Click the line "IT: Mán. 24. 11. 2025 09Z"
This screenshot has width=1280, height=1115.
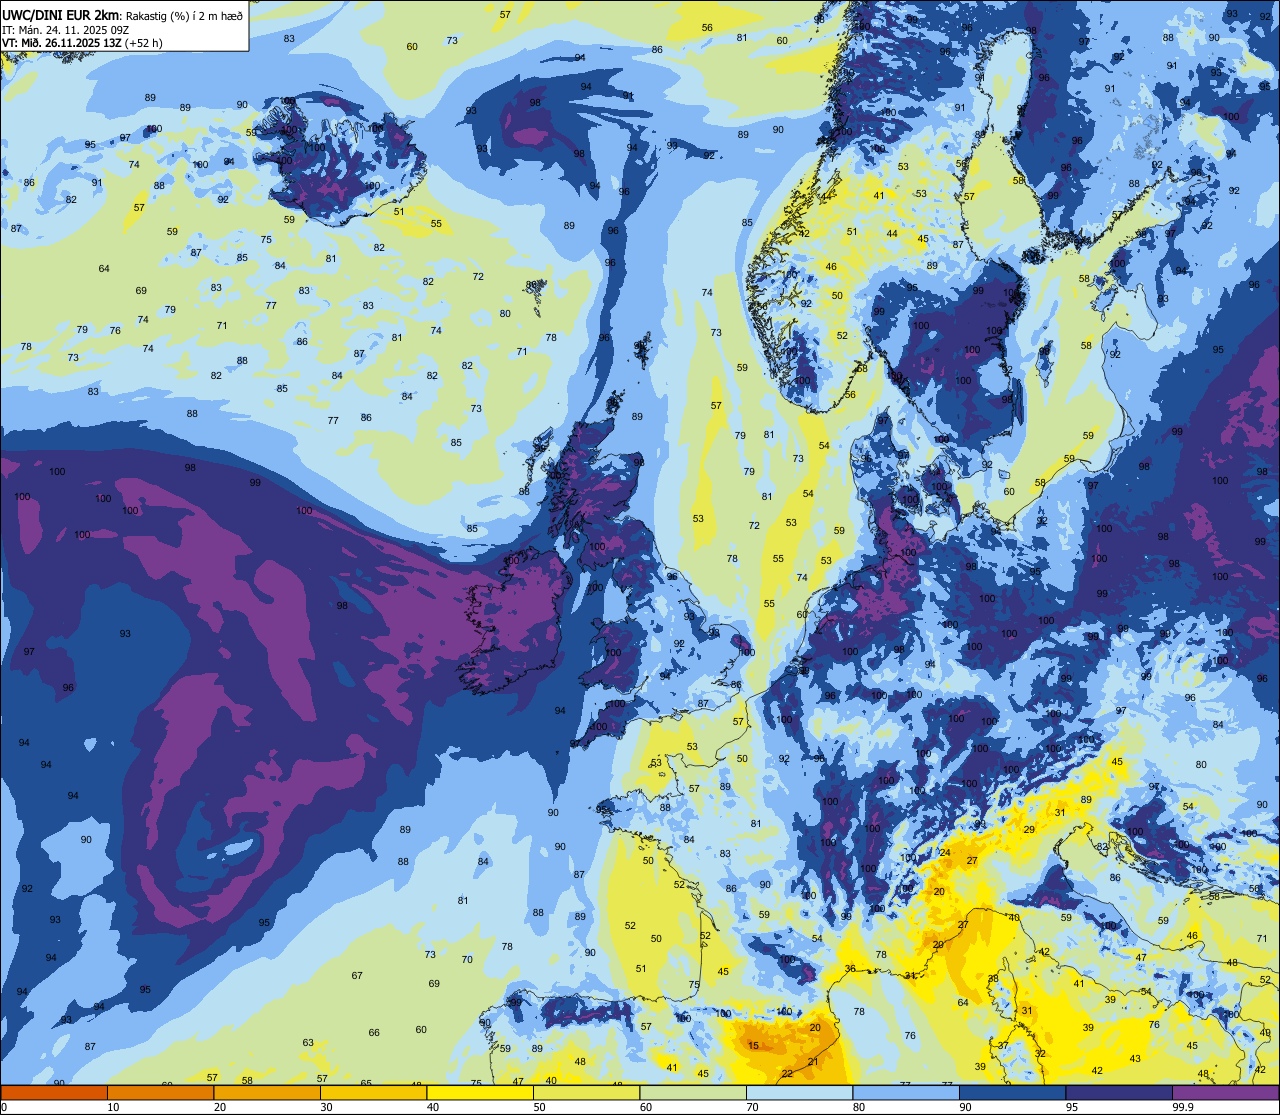(64, 29)
